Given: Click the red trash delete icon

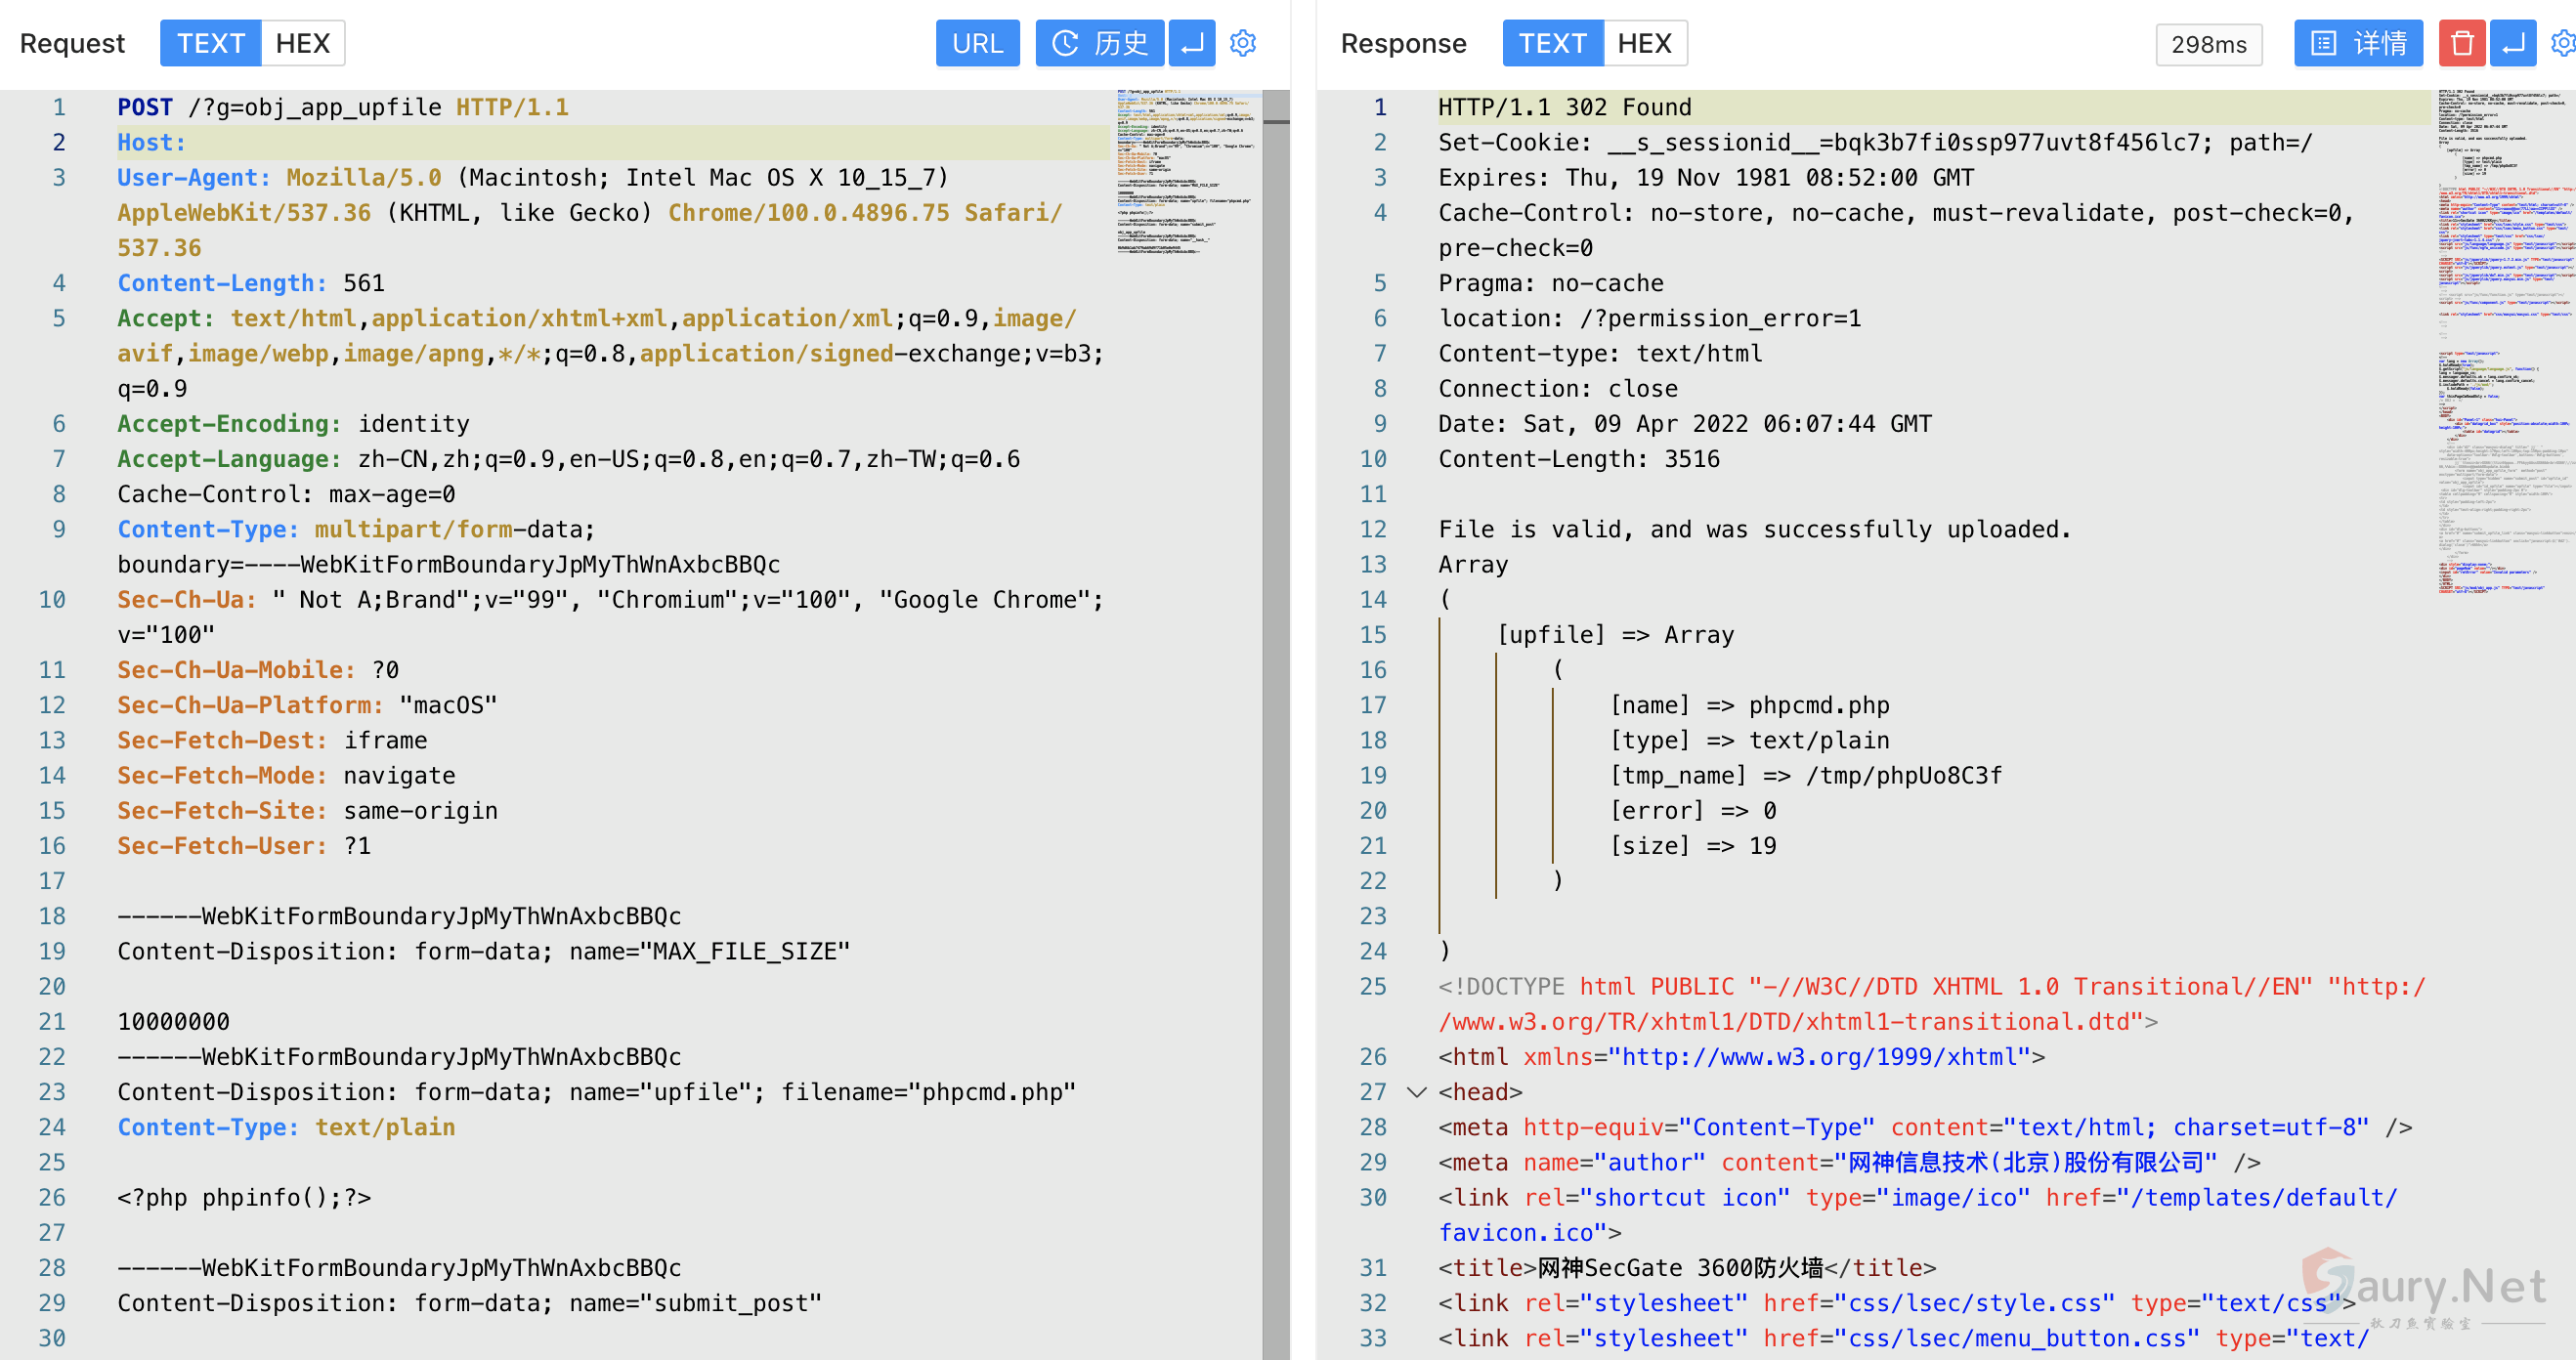Looking at the screenshot, I should point(2461,43).
